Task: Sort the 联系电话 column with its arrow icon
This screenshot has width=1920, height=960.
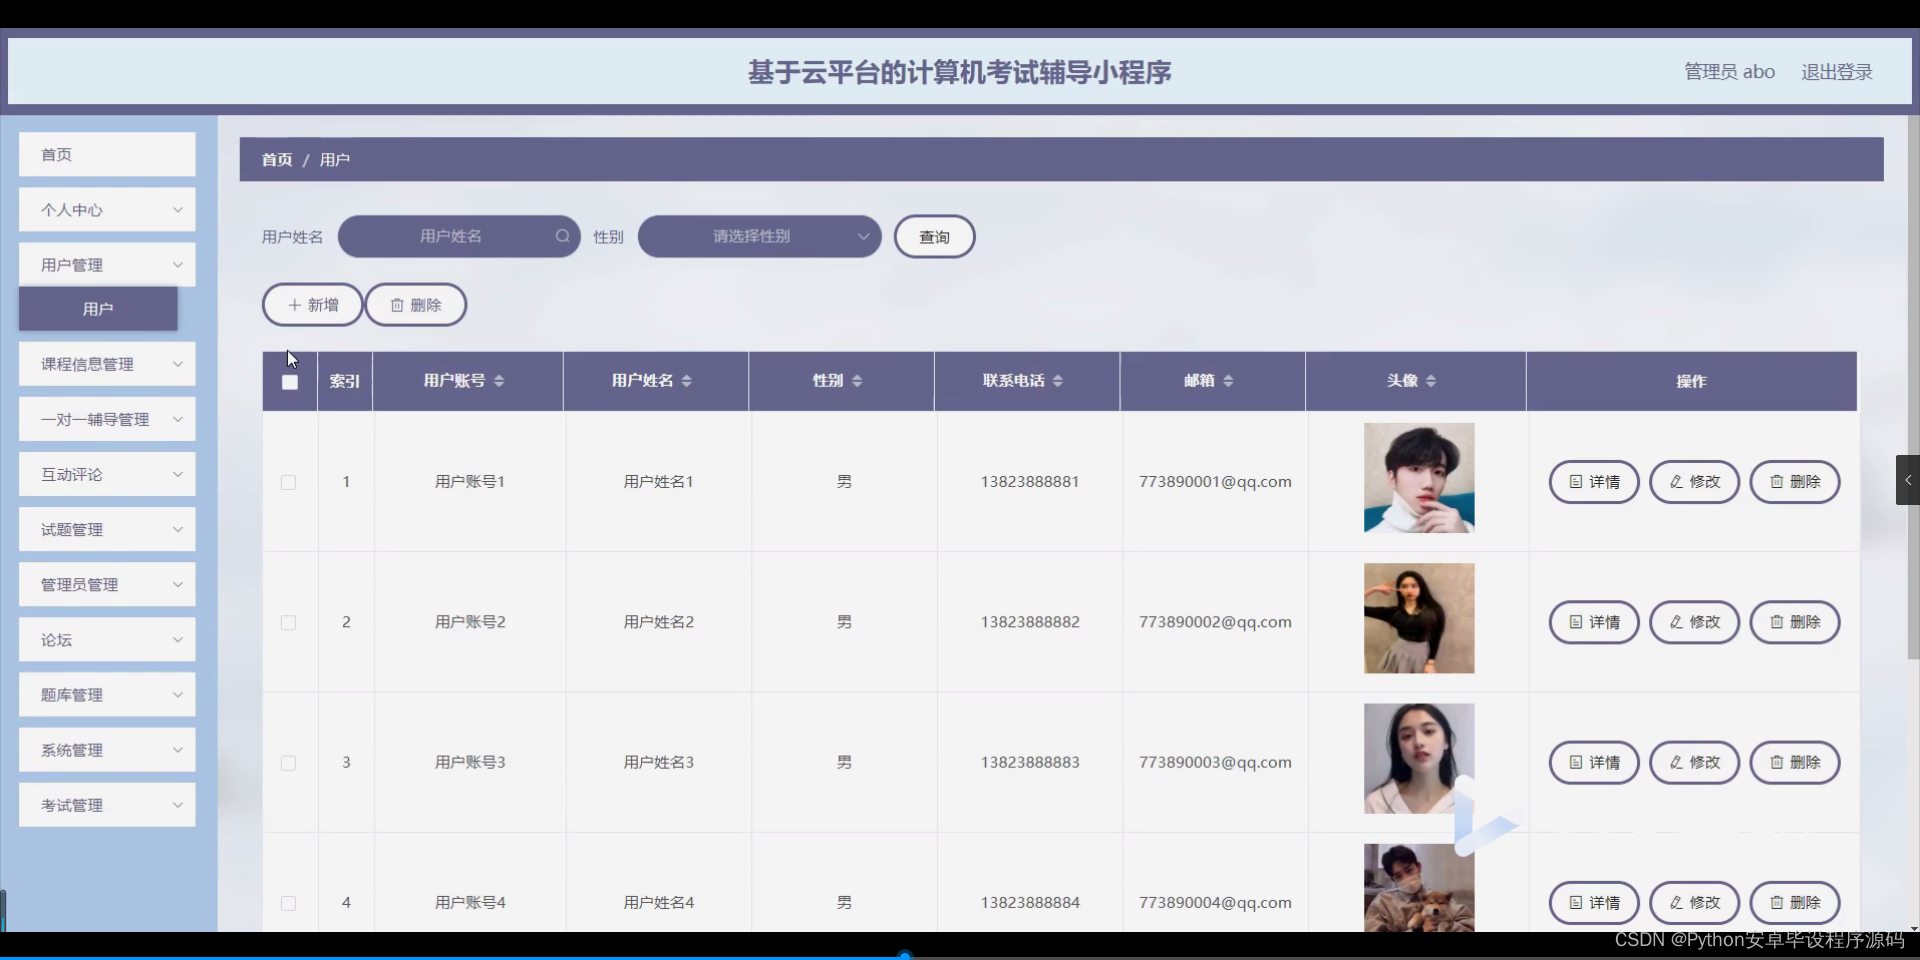Action: pyautogui.click(x=1060, y=381)
